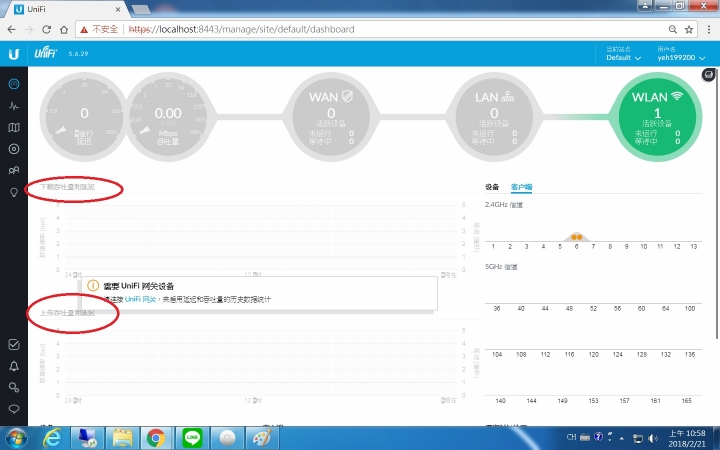Image resolution: width=720 pixels, height=450 pixels.
Task: Click the Mbps throughput gauge
Action: click(168, 117)
